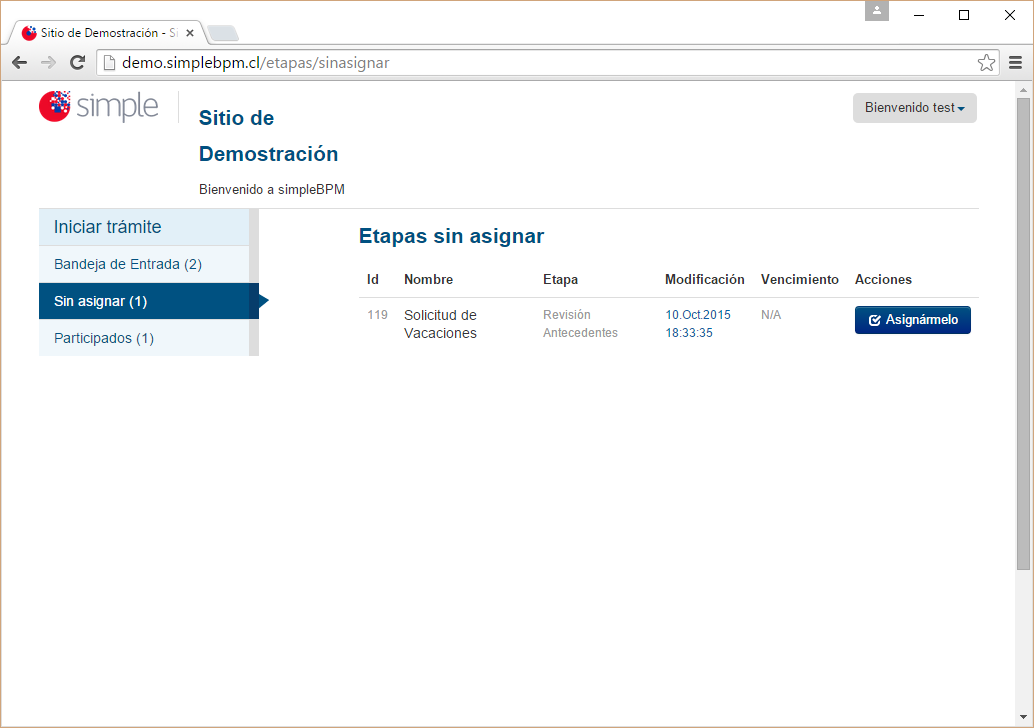Click the Nombre column header
Image resolution: width=1034 pixels, height=728 pixels.
pos(429,280)
